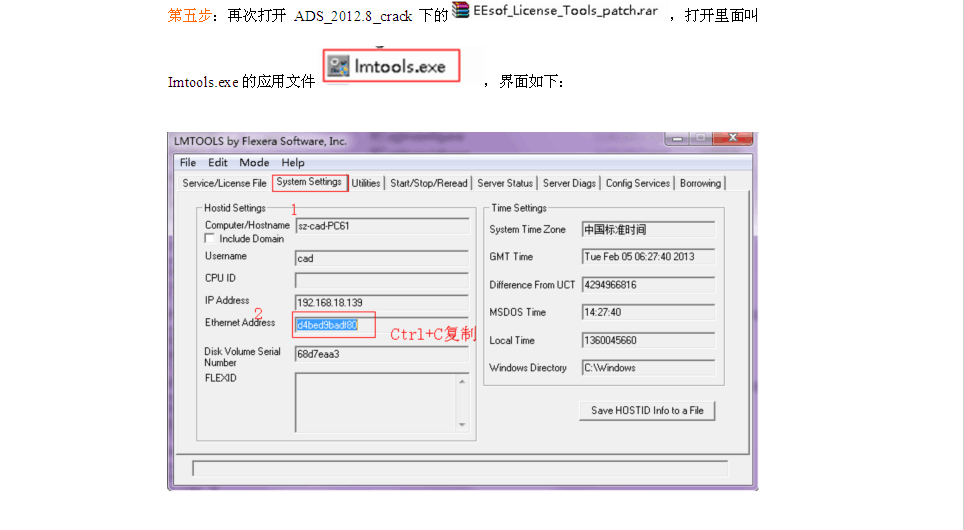
Task: Select the System Settings tab
Action: pos(309,182)
